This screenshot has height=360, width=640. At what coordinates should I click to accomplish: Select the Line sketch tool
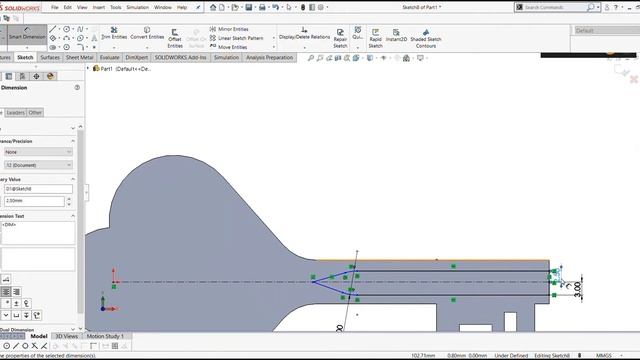(53, 29)
